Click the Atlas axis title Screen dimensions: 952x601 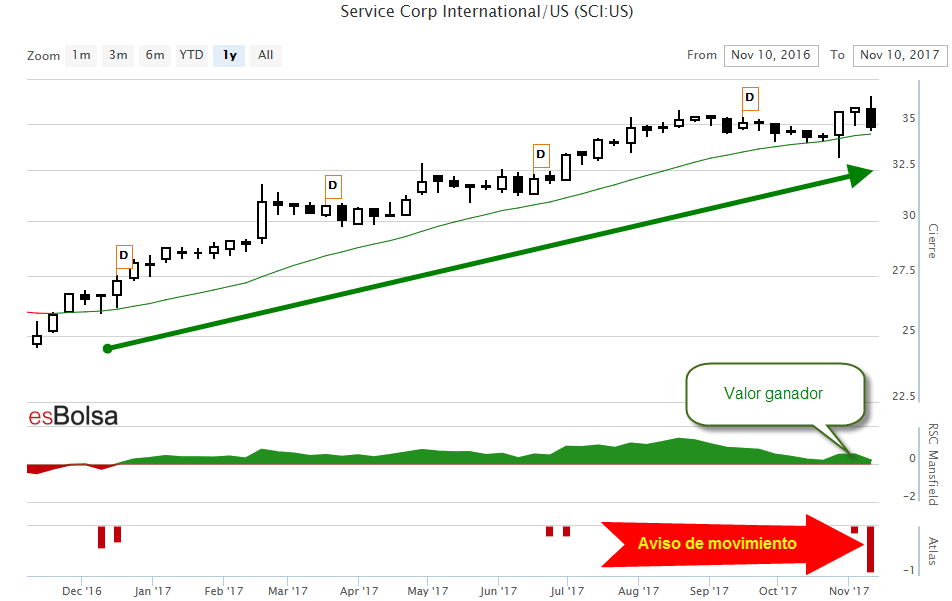(933, 551)
